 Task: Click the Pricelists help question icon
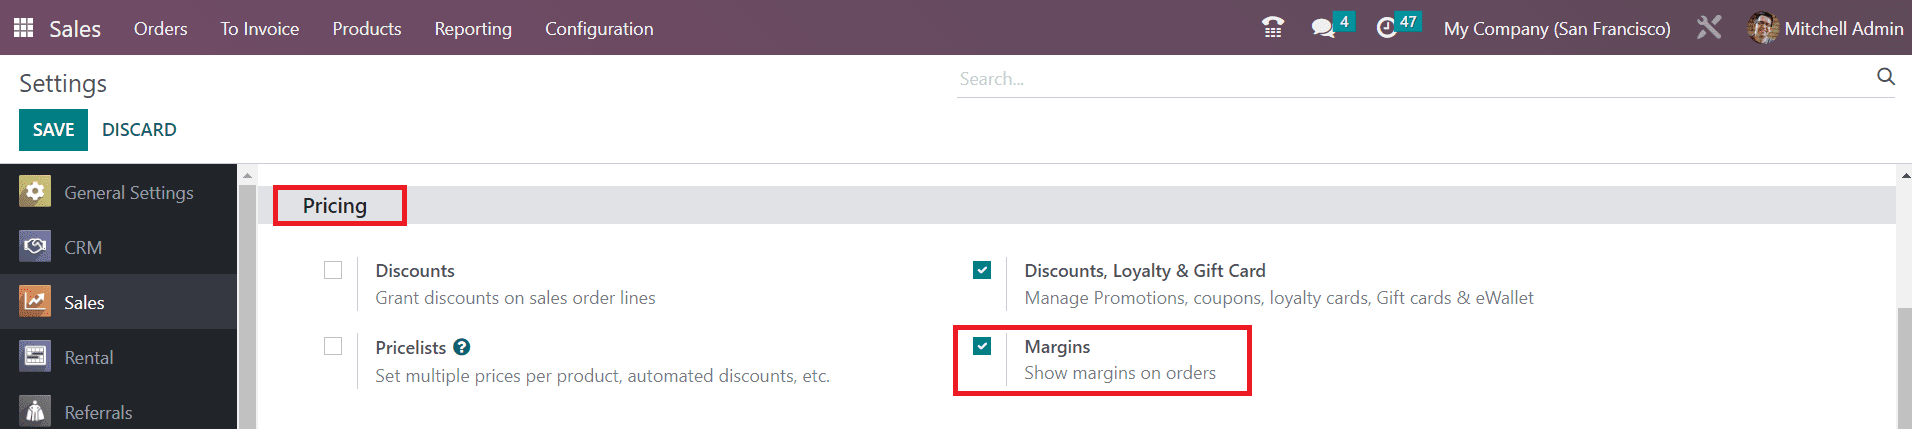[461, 347]
